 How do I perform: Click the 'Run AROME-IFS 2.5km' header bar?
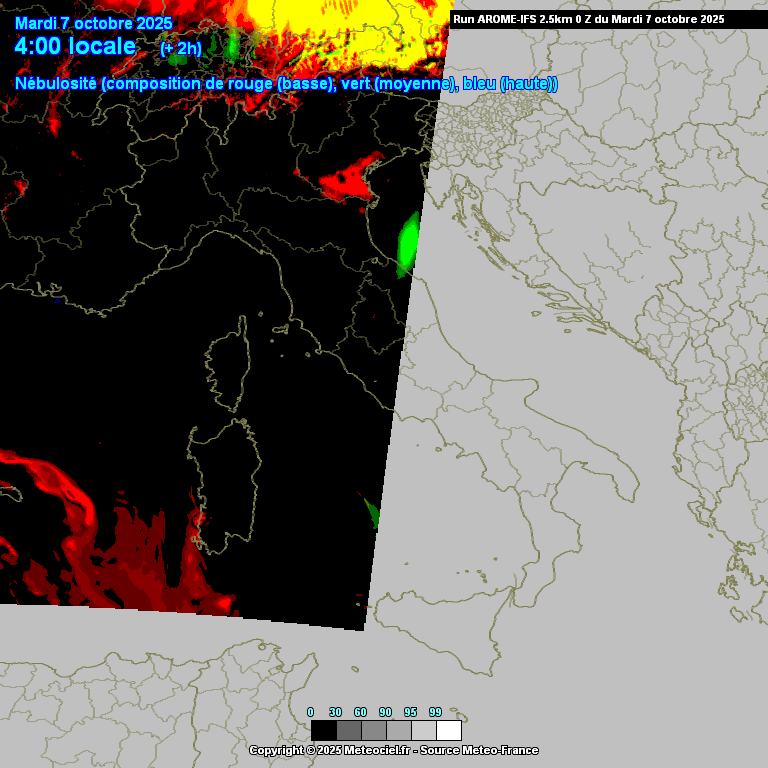point(588,19)
